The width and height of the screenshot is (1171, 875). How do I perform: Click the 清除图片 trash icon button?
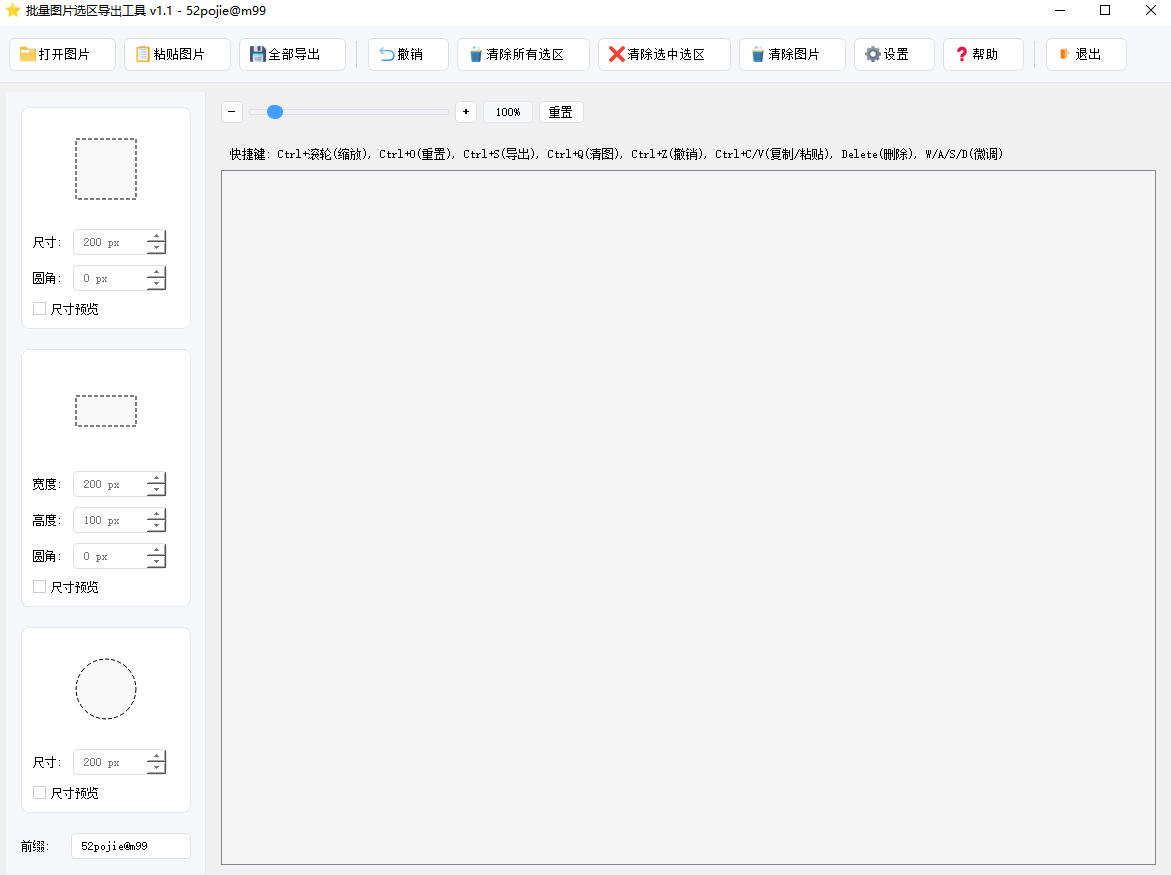tap(792, 54)
